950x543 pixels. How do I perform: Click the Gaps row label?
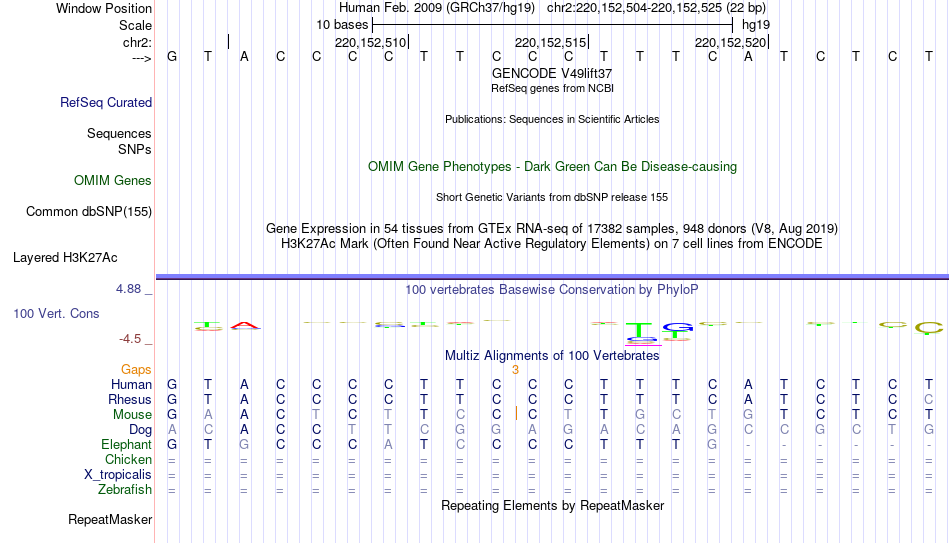point(136,370)
